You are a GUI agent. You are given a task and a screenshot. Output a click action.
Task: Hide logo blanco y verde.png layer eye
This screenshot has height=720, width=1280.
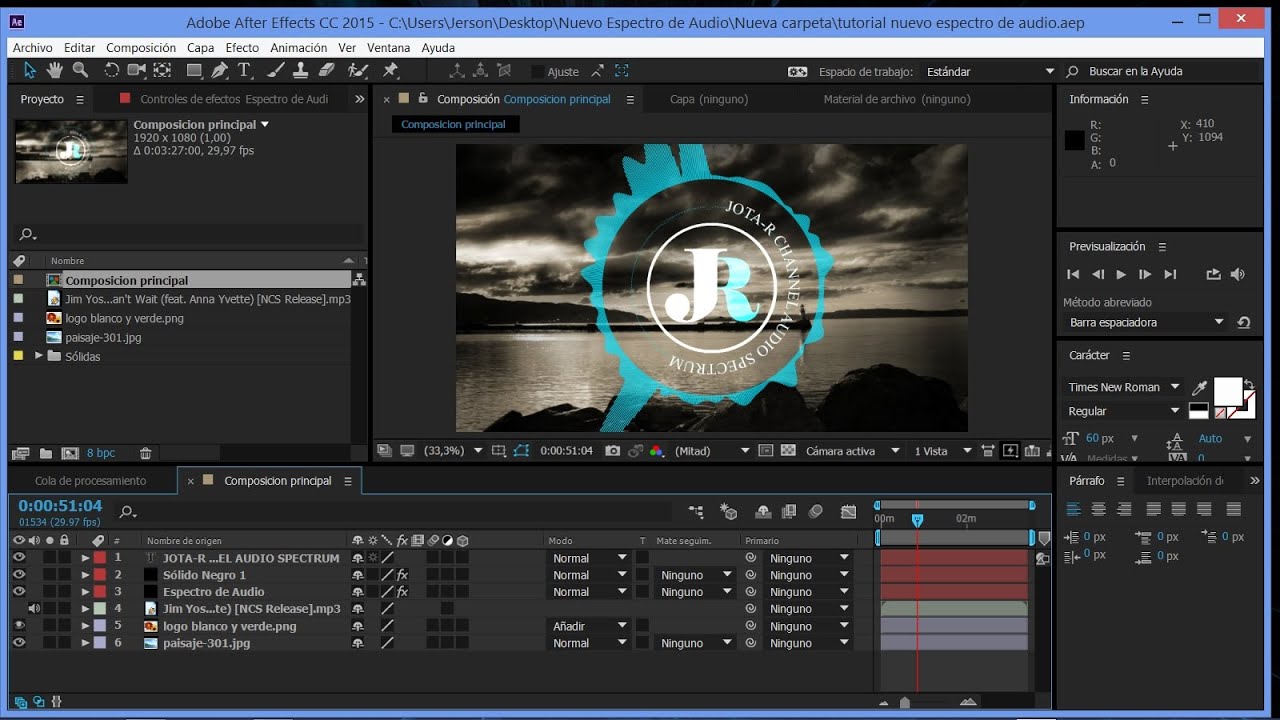click(19, 626)
